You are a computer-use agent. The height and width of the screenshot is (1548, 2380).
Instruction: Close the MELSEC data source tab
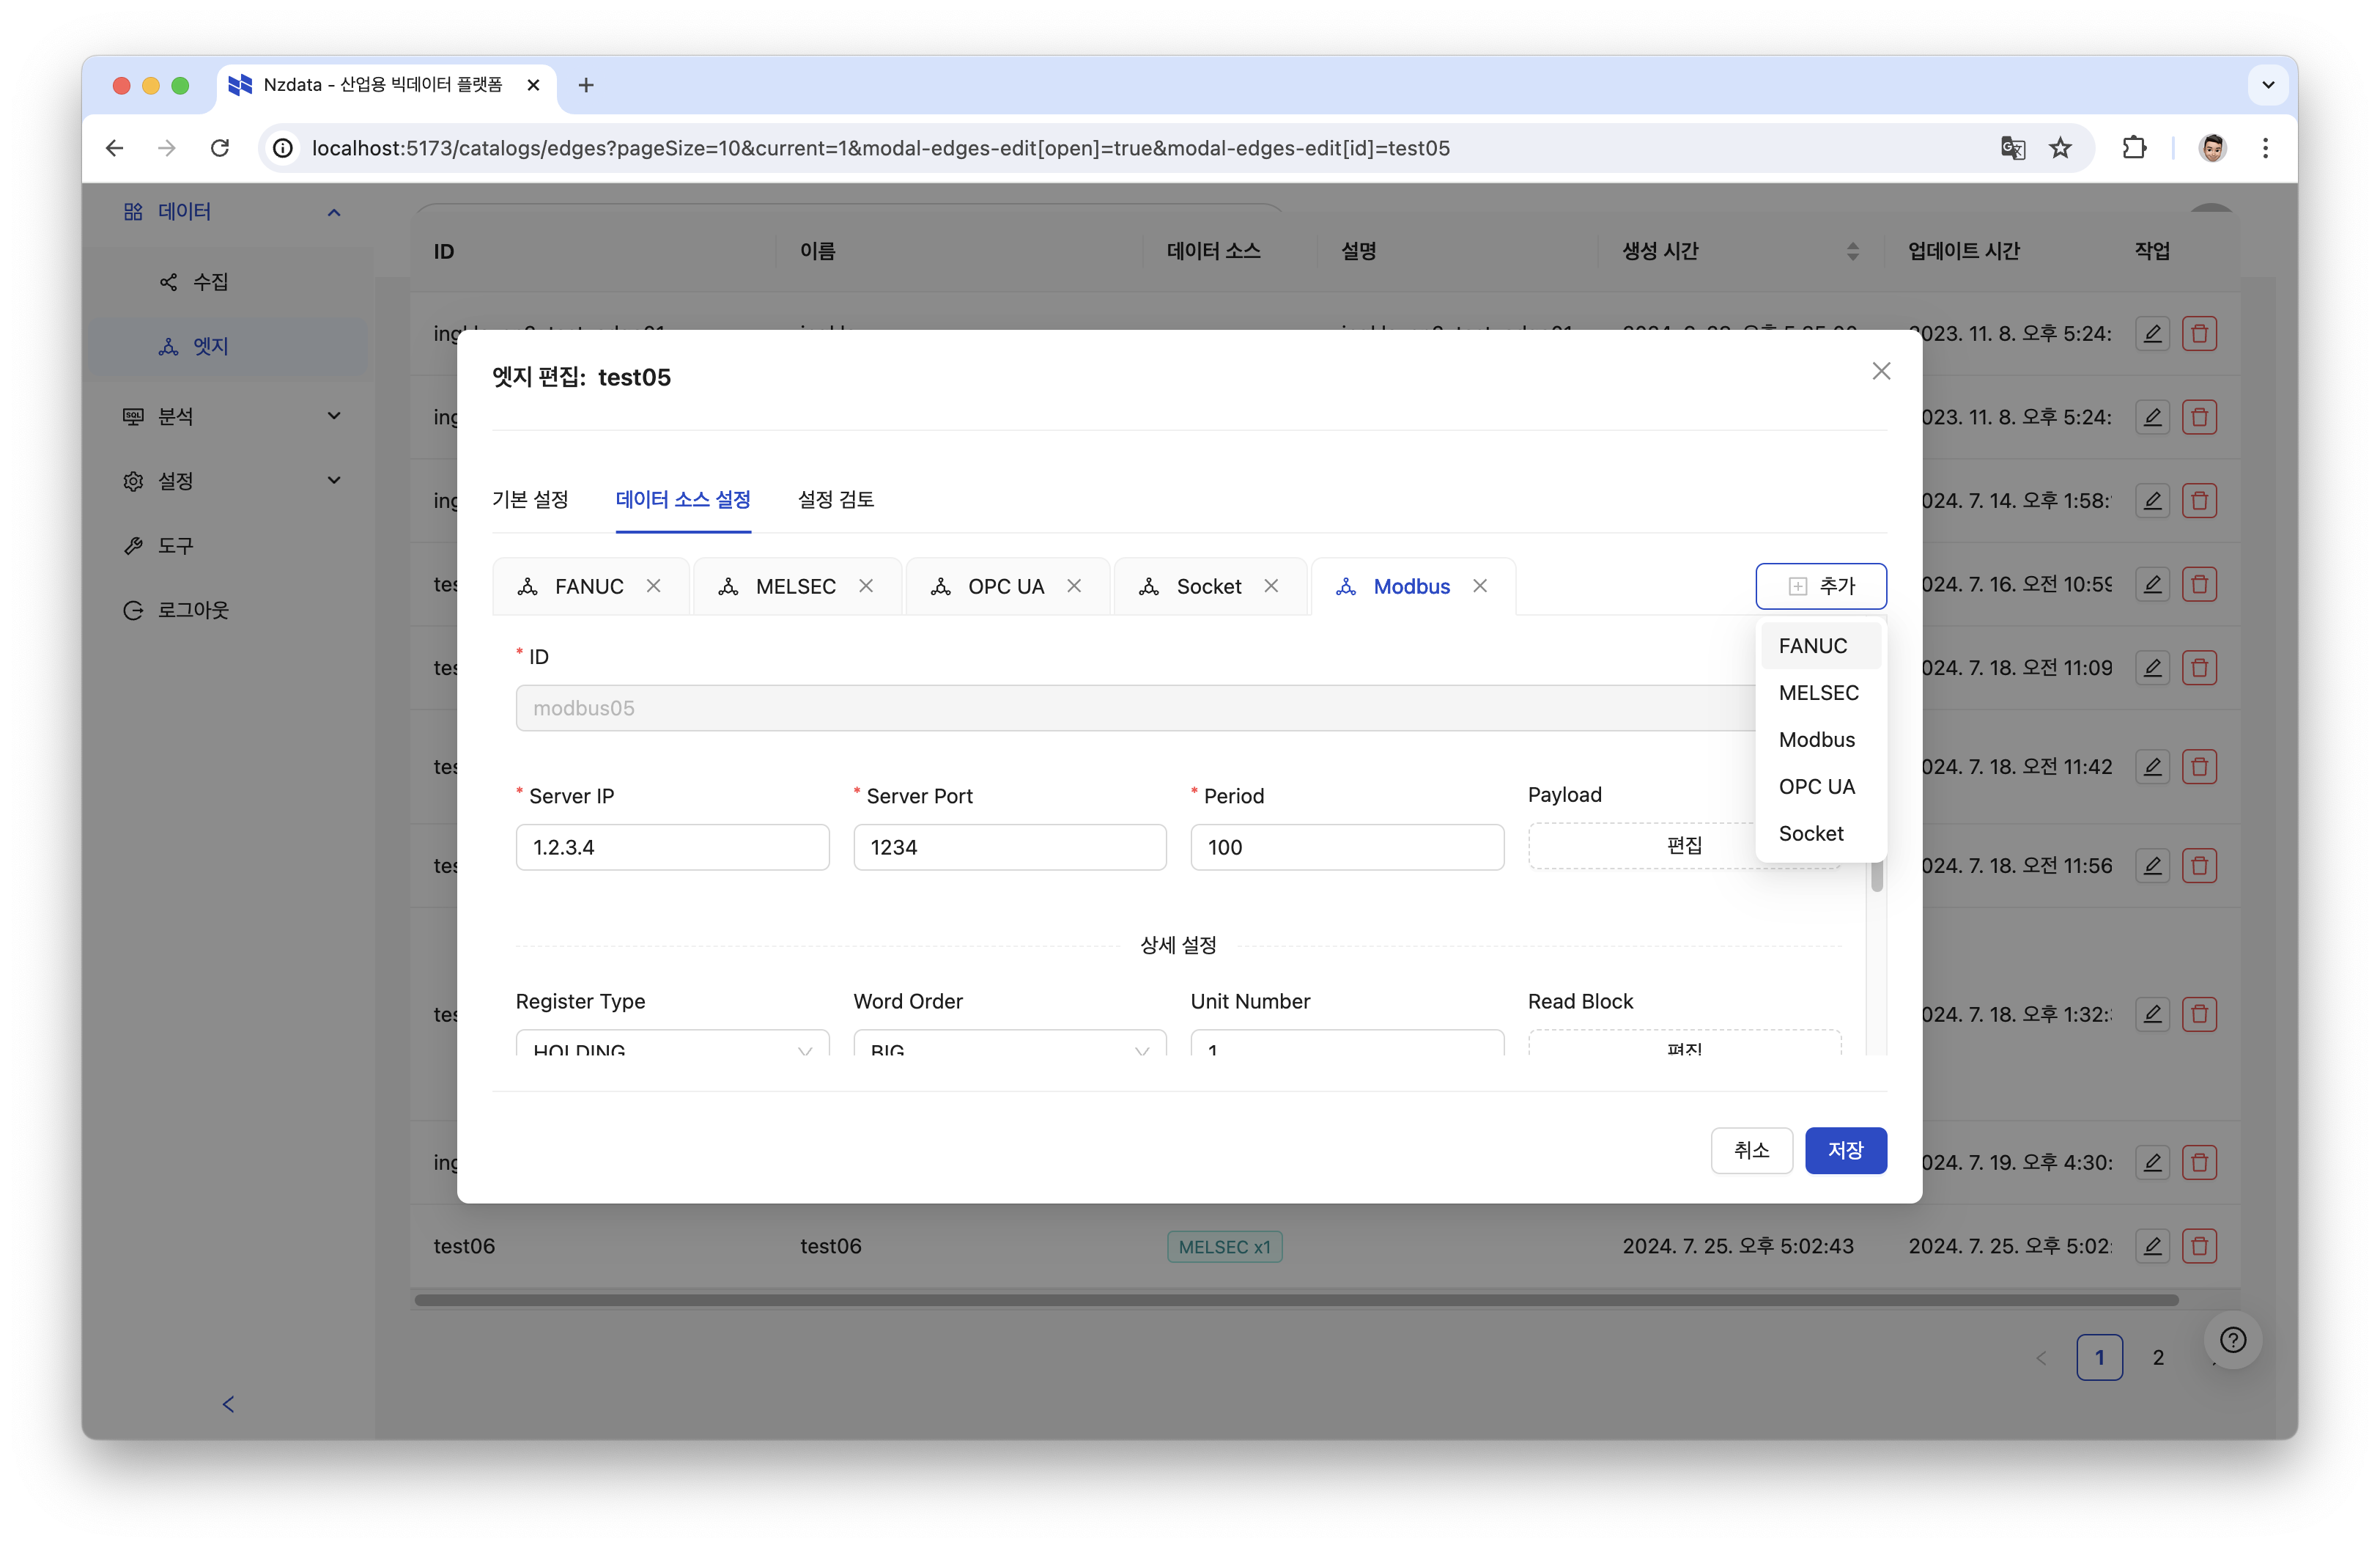866,586
